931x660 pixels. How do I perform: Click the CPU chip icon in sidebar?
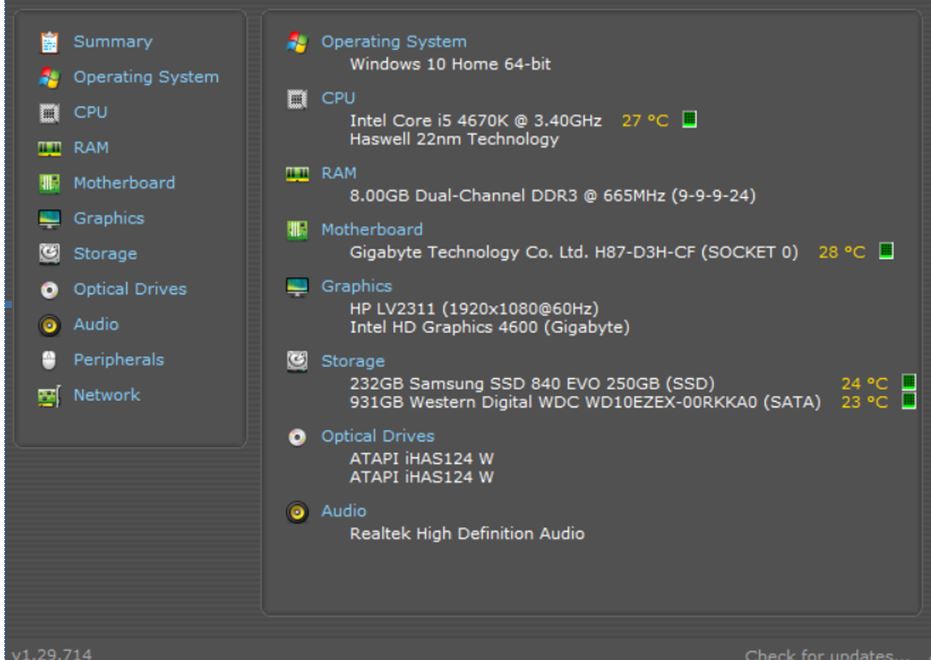coord(49,113)
